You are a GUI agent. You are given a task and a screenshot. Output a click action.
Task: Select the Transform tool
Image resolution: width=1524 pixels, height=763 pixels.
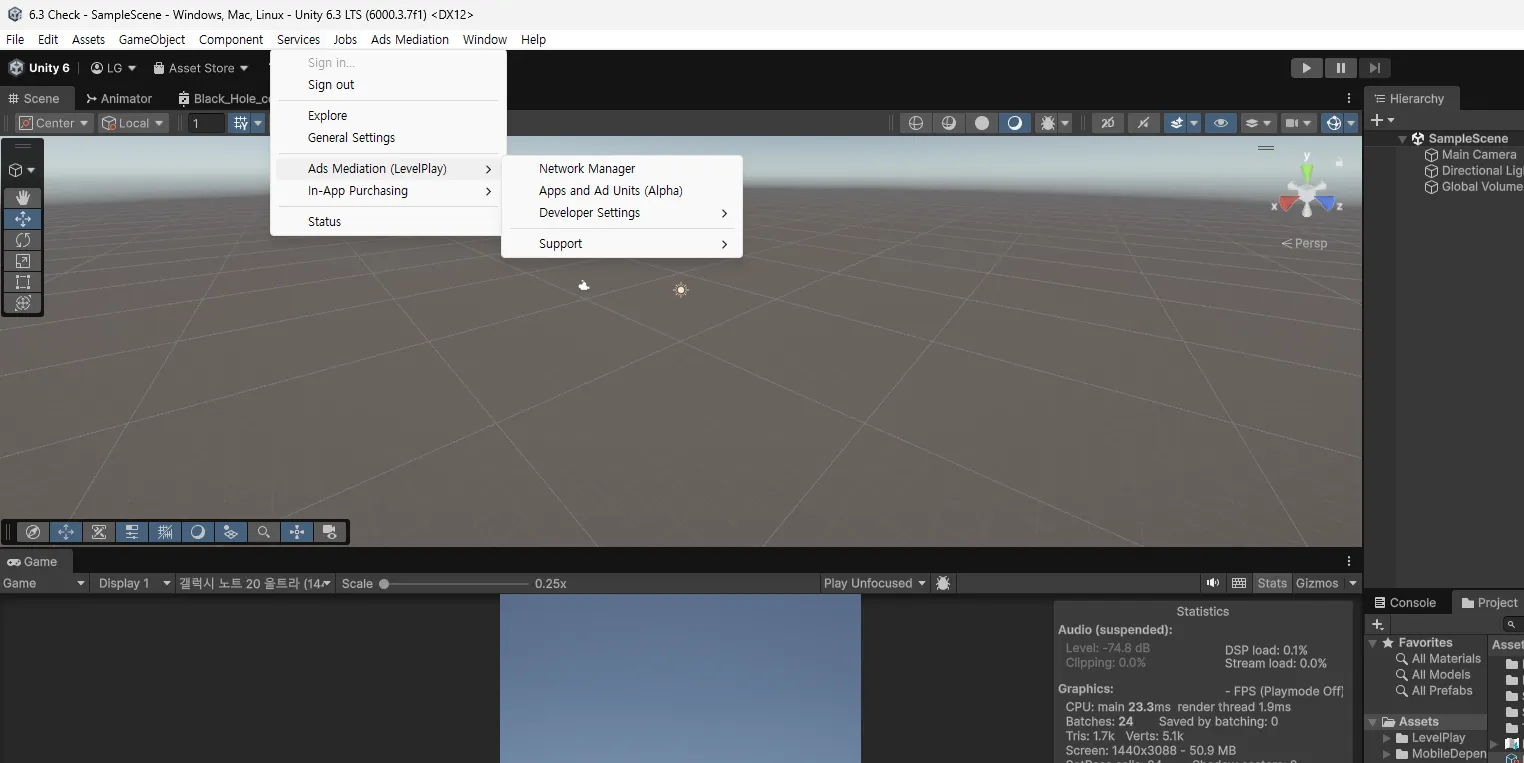pyautogui.click(x=23, y=303)
